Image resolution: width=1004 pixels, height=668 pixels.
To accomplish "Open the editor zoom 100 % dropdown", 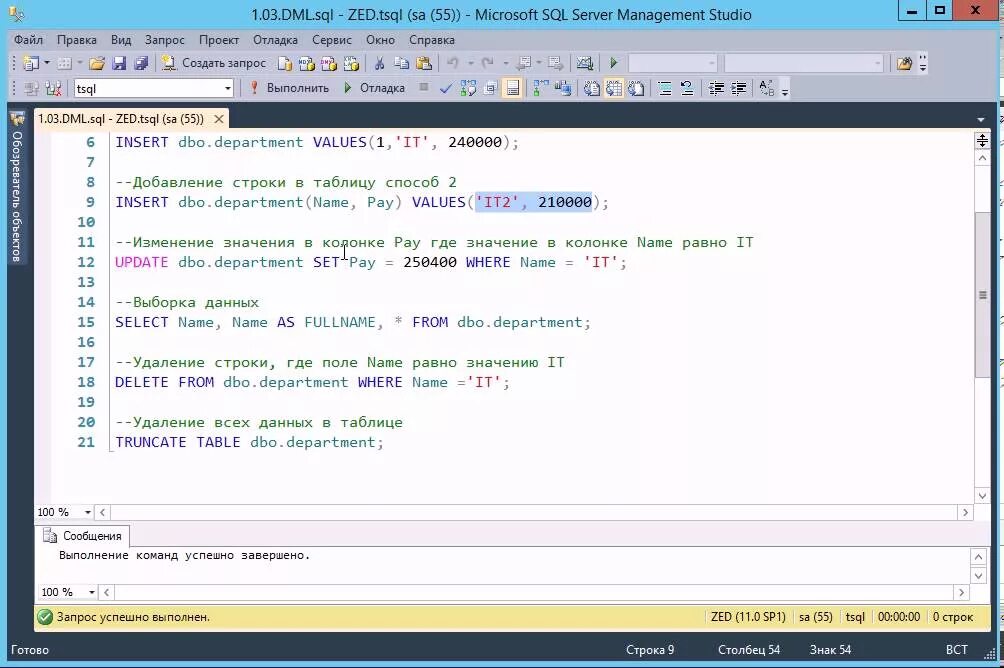I will 88,512.
